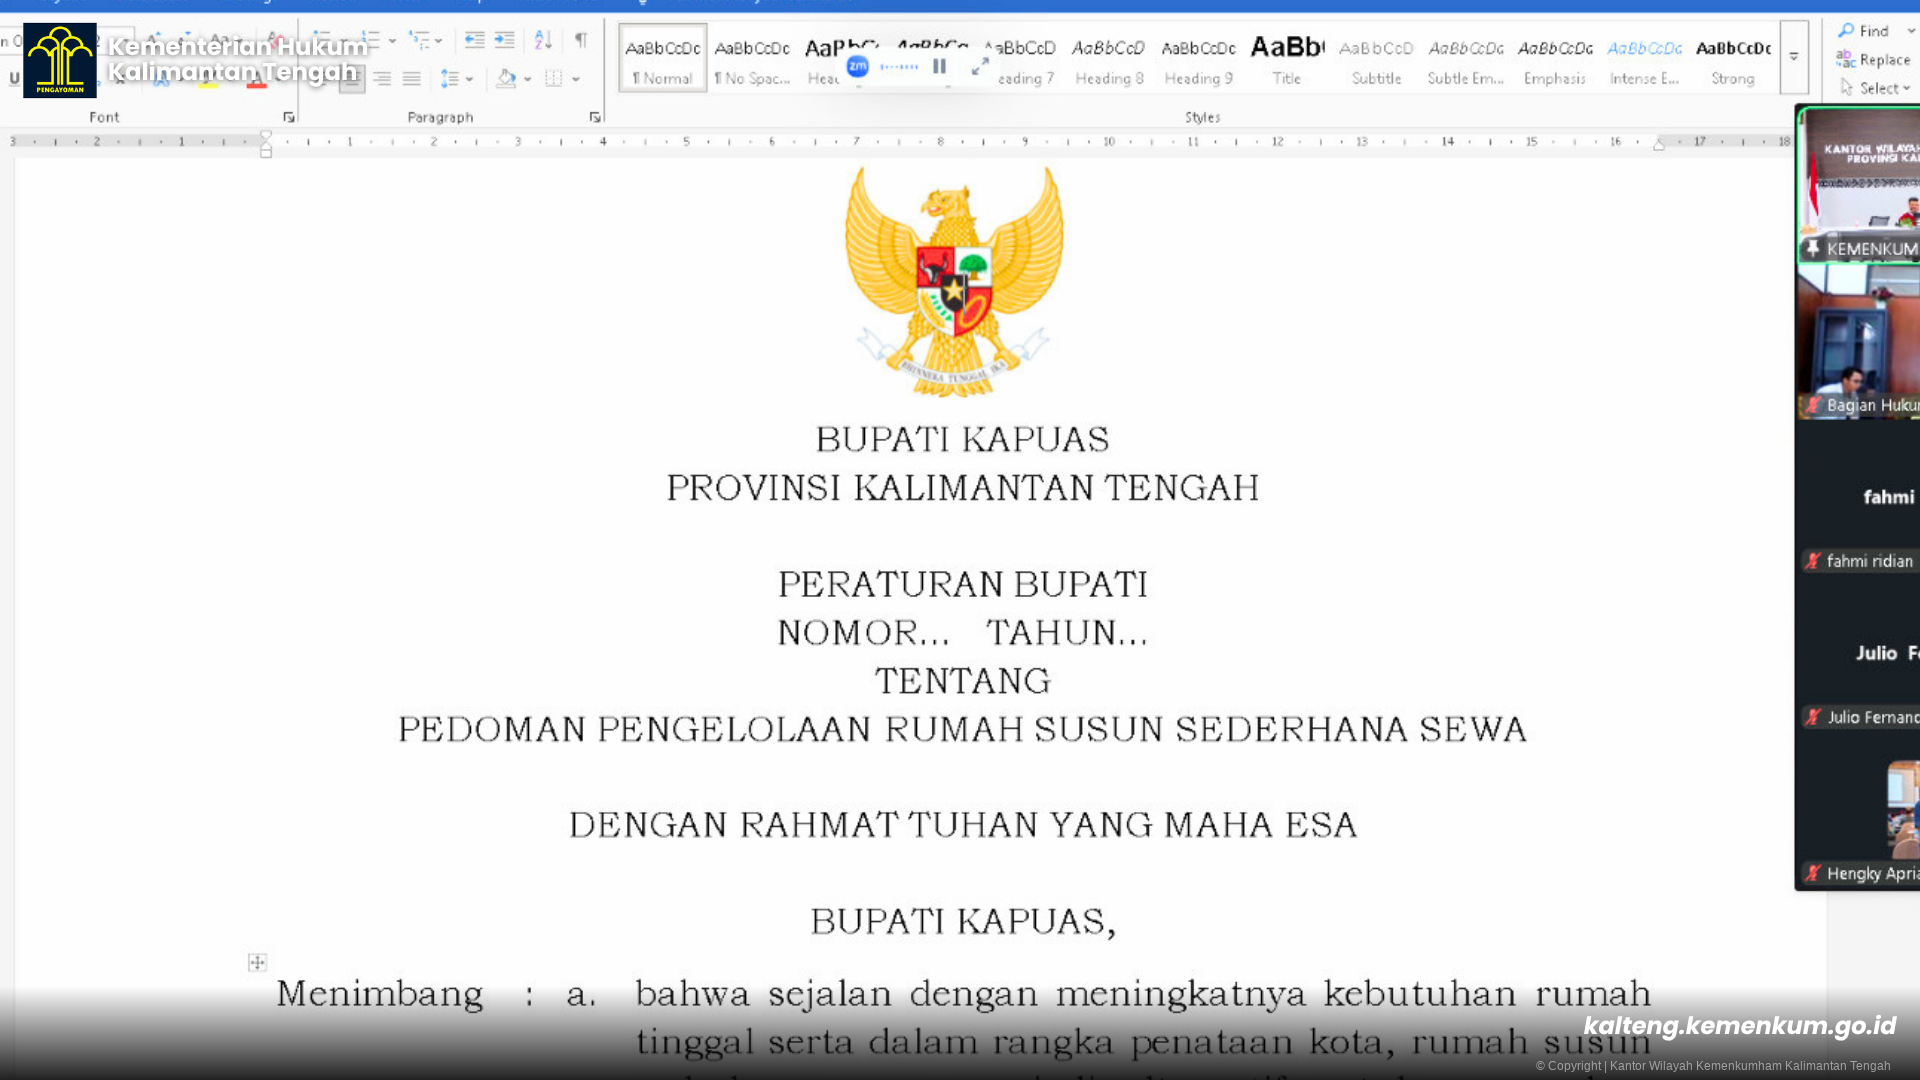Expand the Styles gallery More arrow
Image resolution: width=1920 pixels, height=1080 pixels.
[x=1794, y=57]
